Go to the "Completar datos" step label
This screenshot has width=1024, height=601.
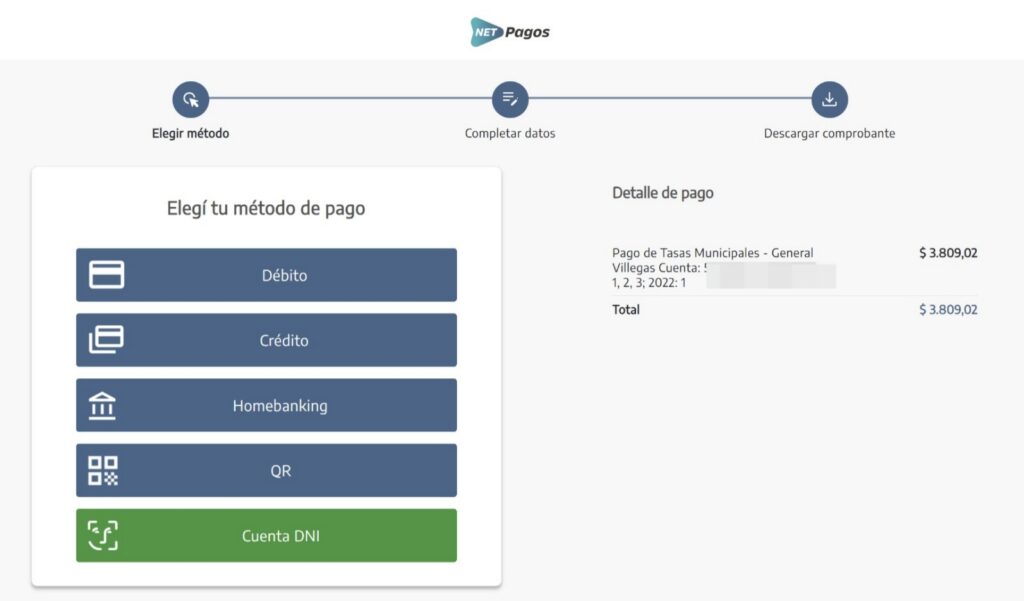pos(510,133)
